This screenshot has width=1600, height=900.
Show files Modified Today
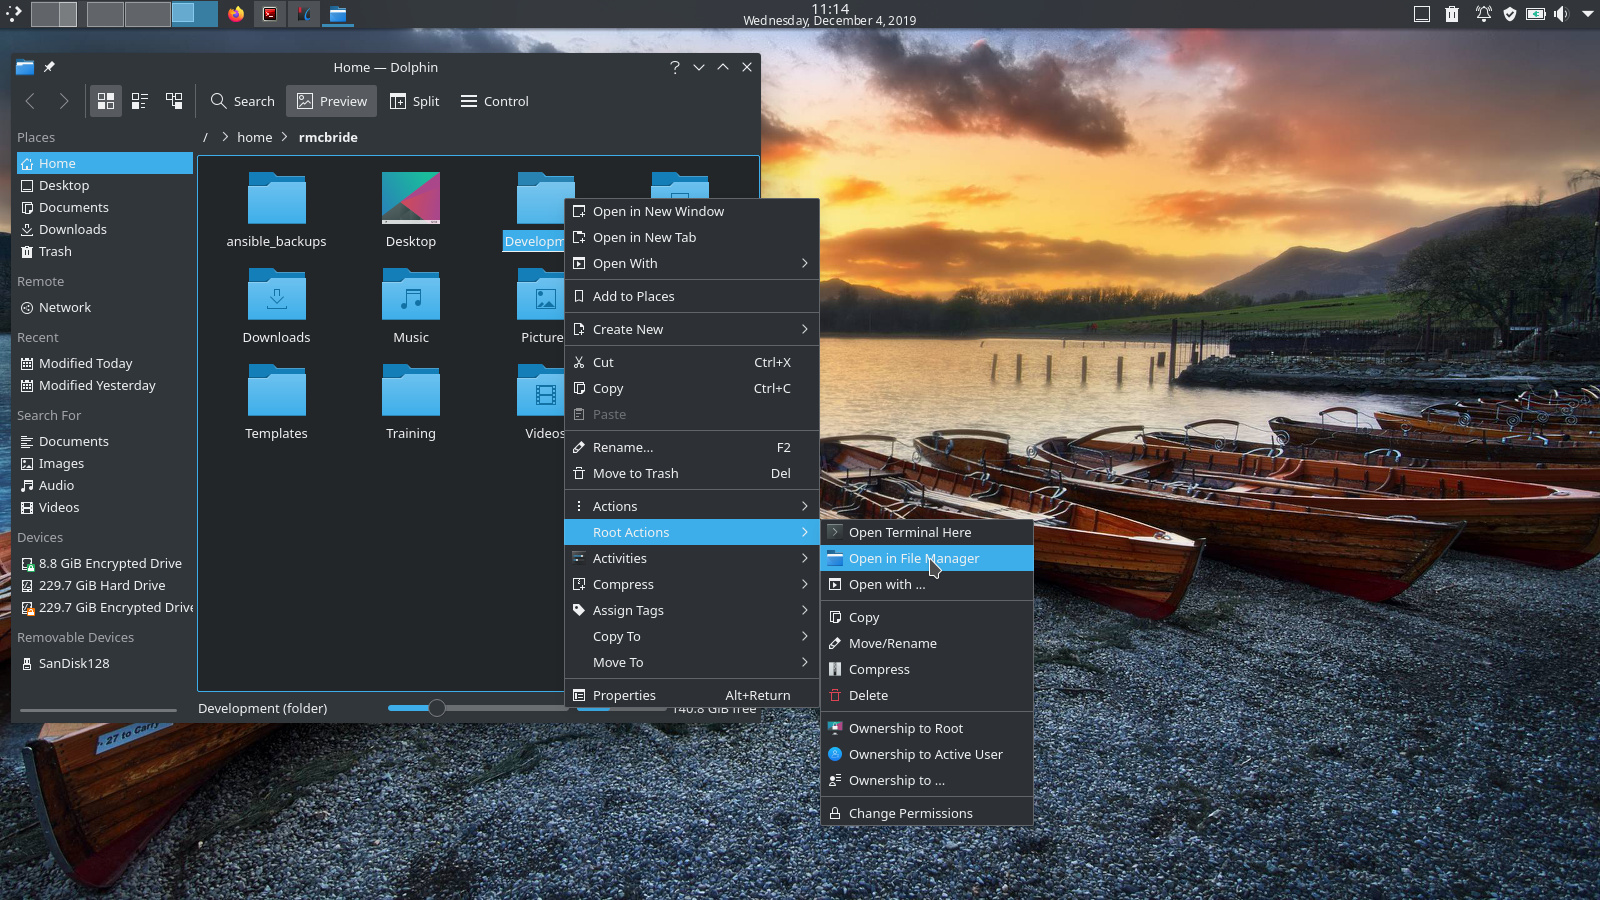(105, 363)
